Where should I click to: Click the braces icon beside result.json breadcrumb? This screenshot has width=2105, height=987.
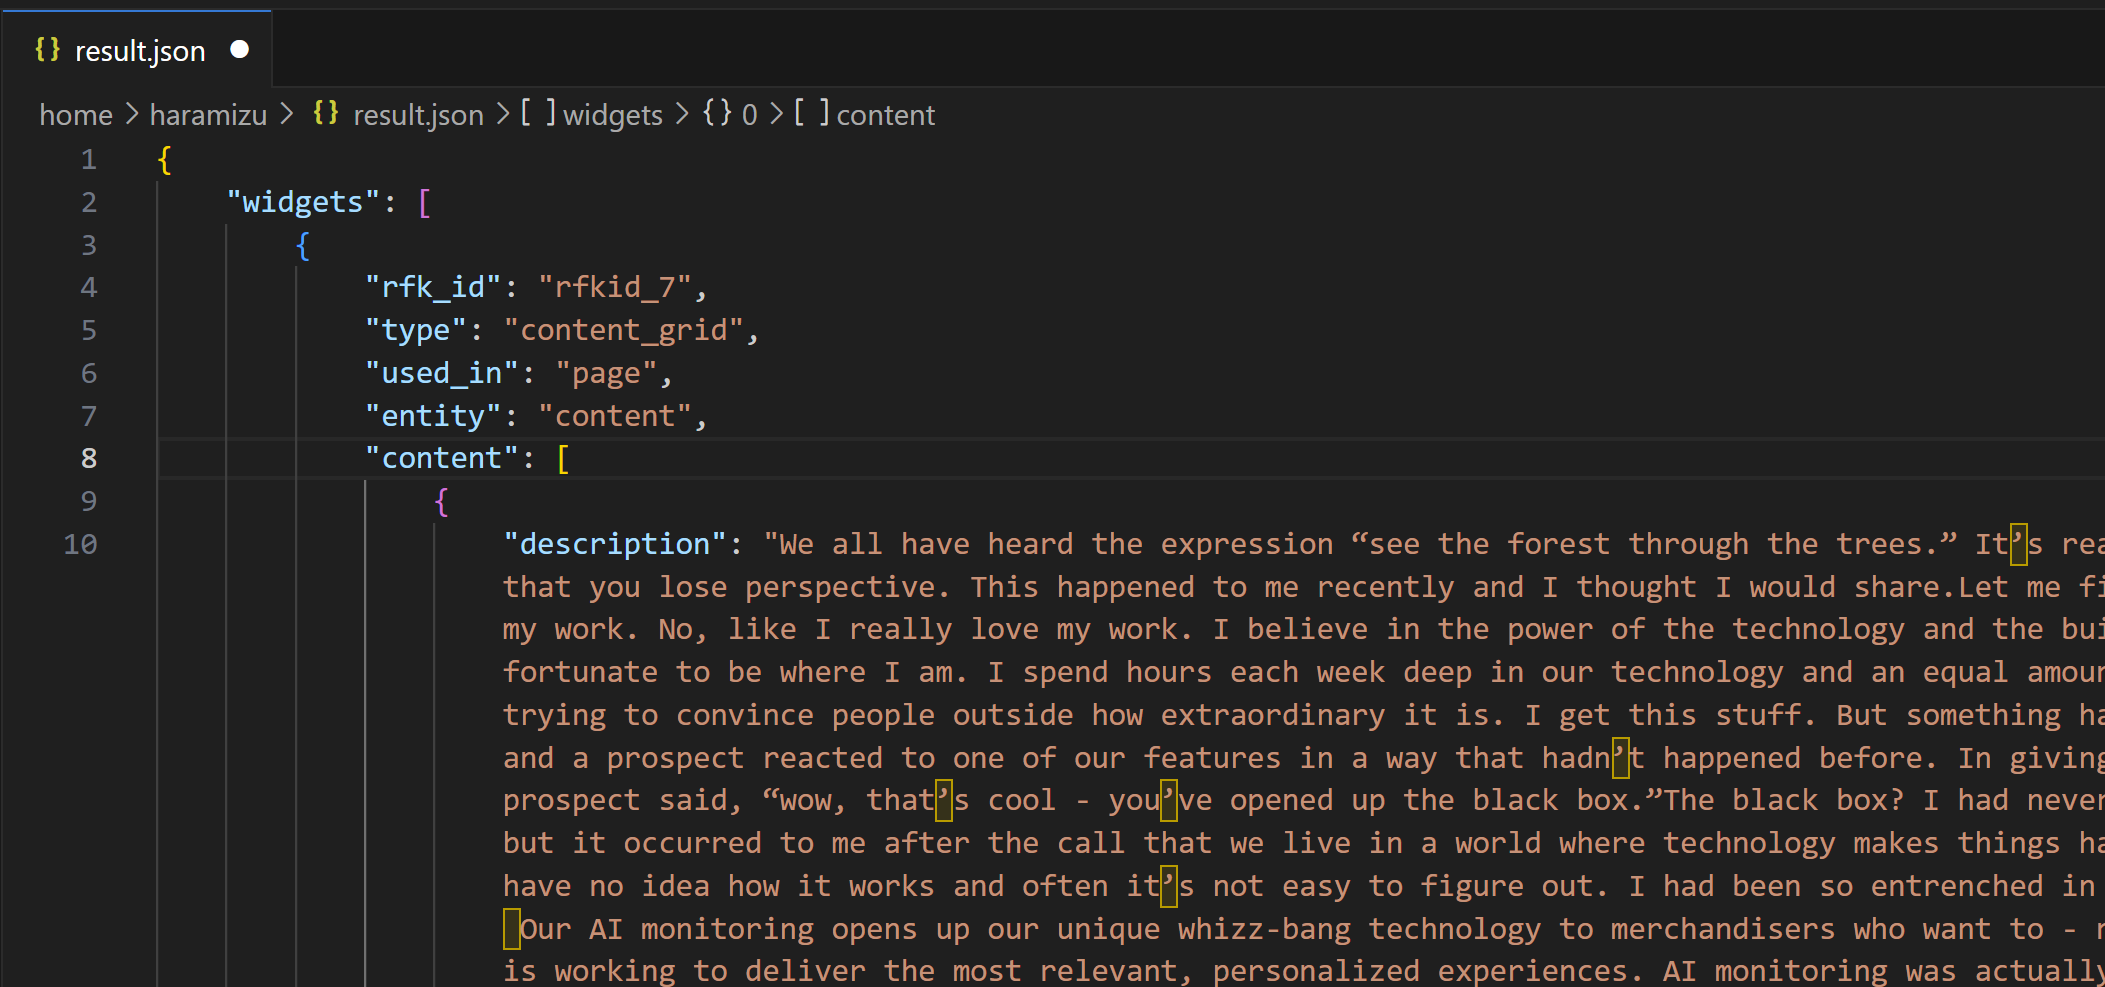(326, 113)
